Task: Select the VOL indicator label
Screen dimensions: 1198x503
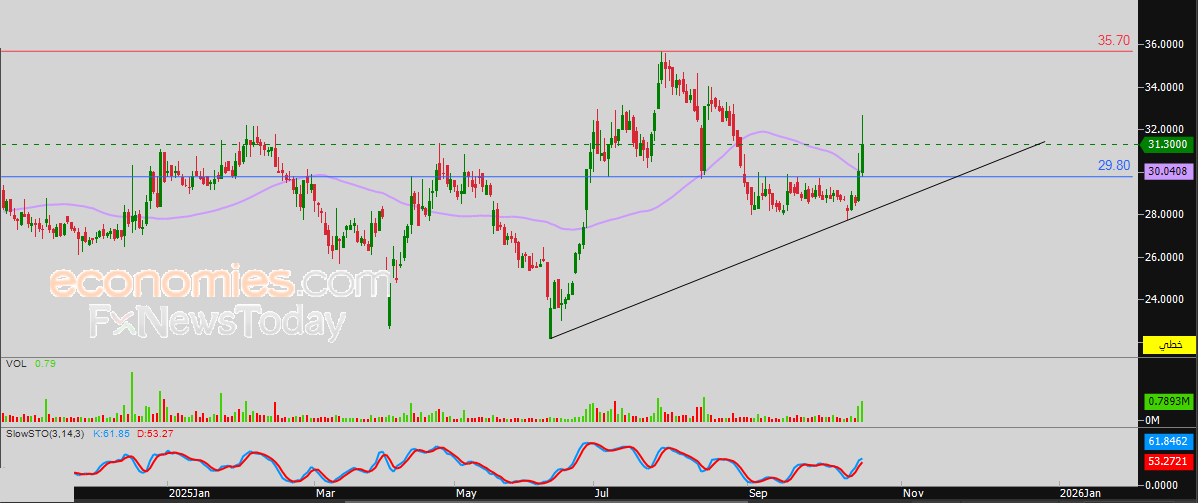Action: coord(17,364)
